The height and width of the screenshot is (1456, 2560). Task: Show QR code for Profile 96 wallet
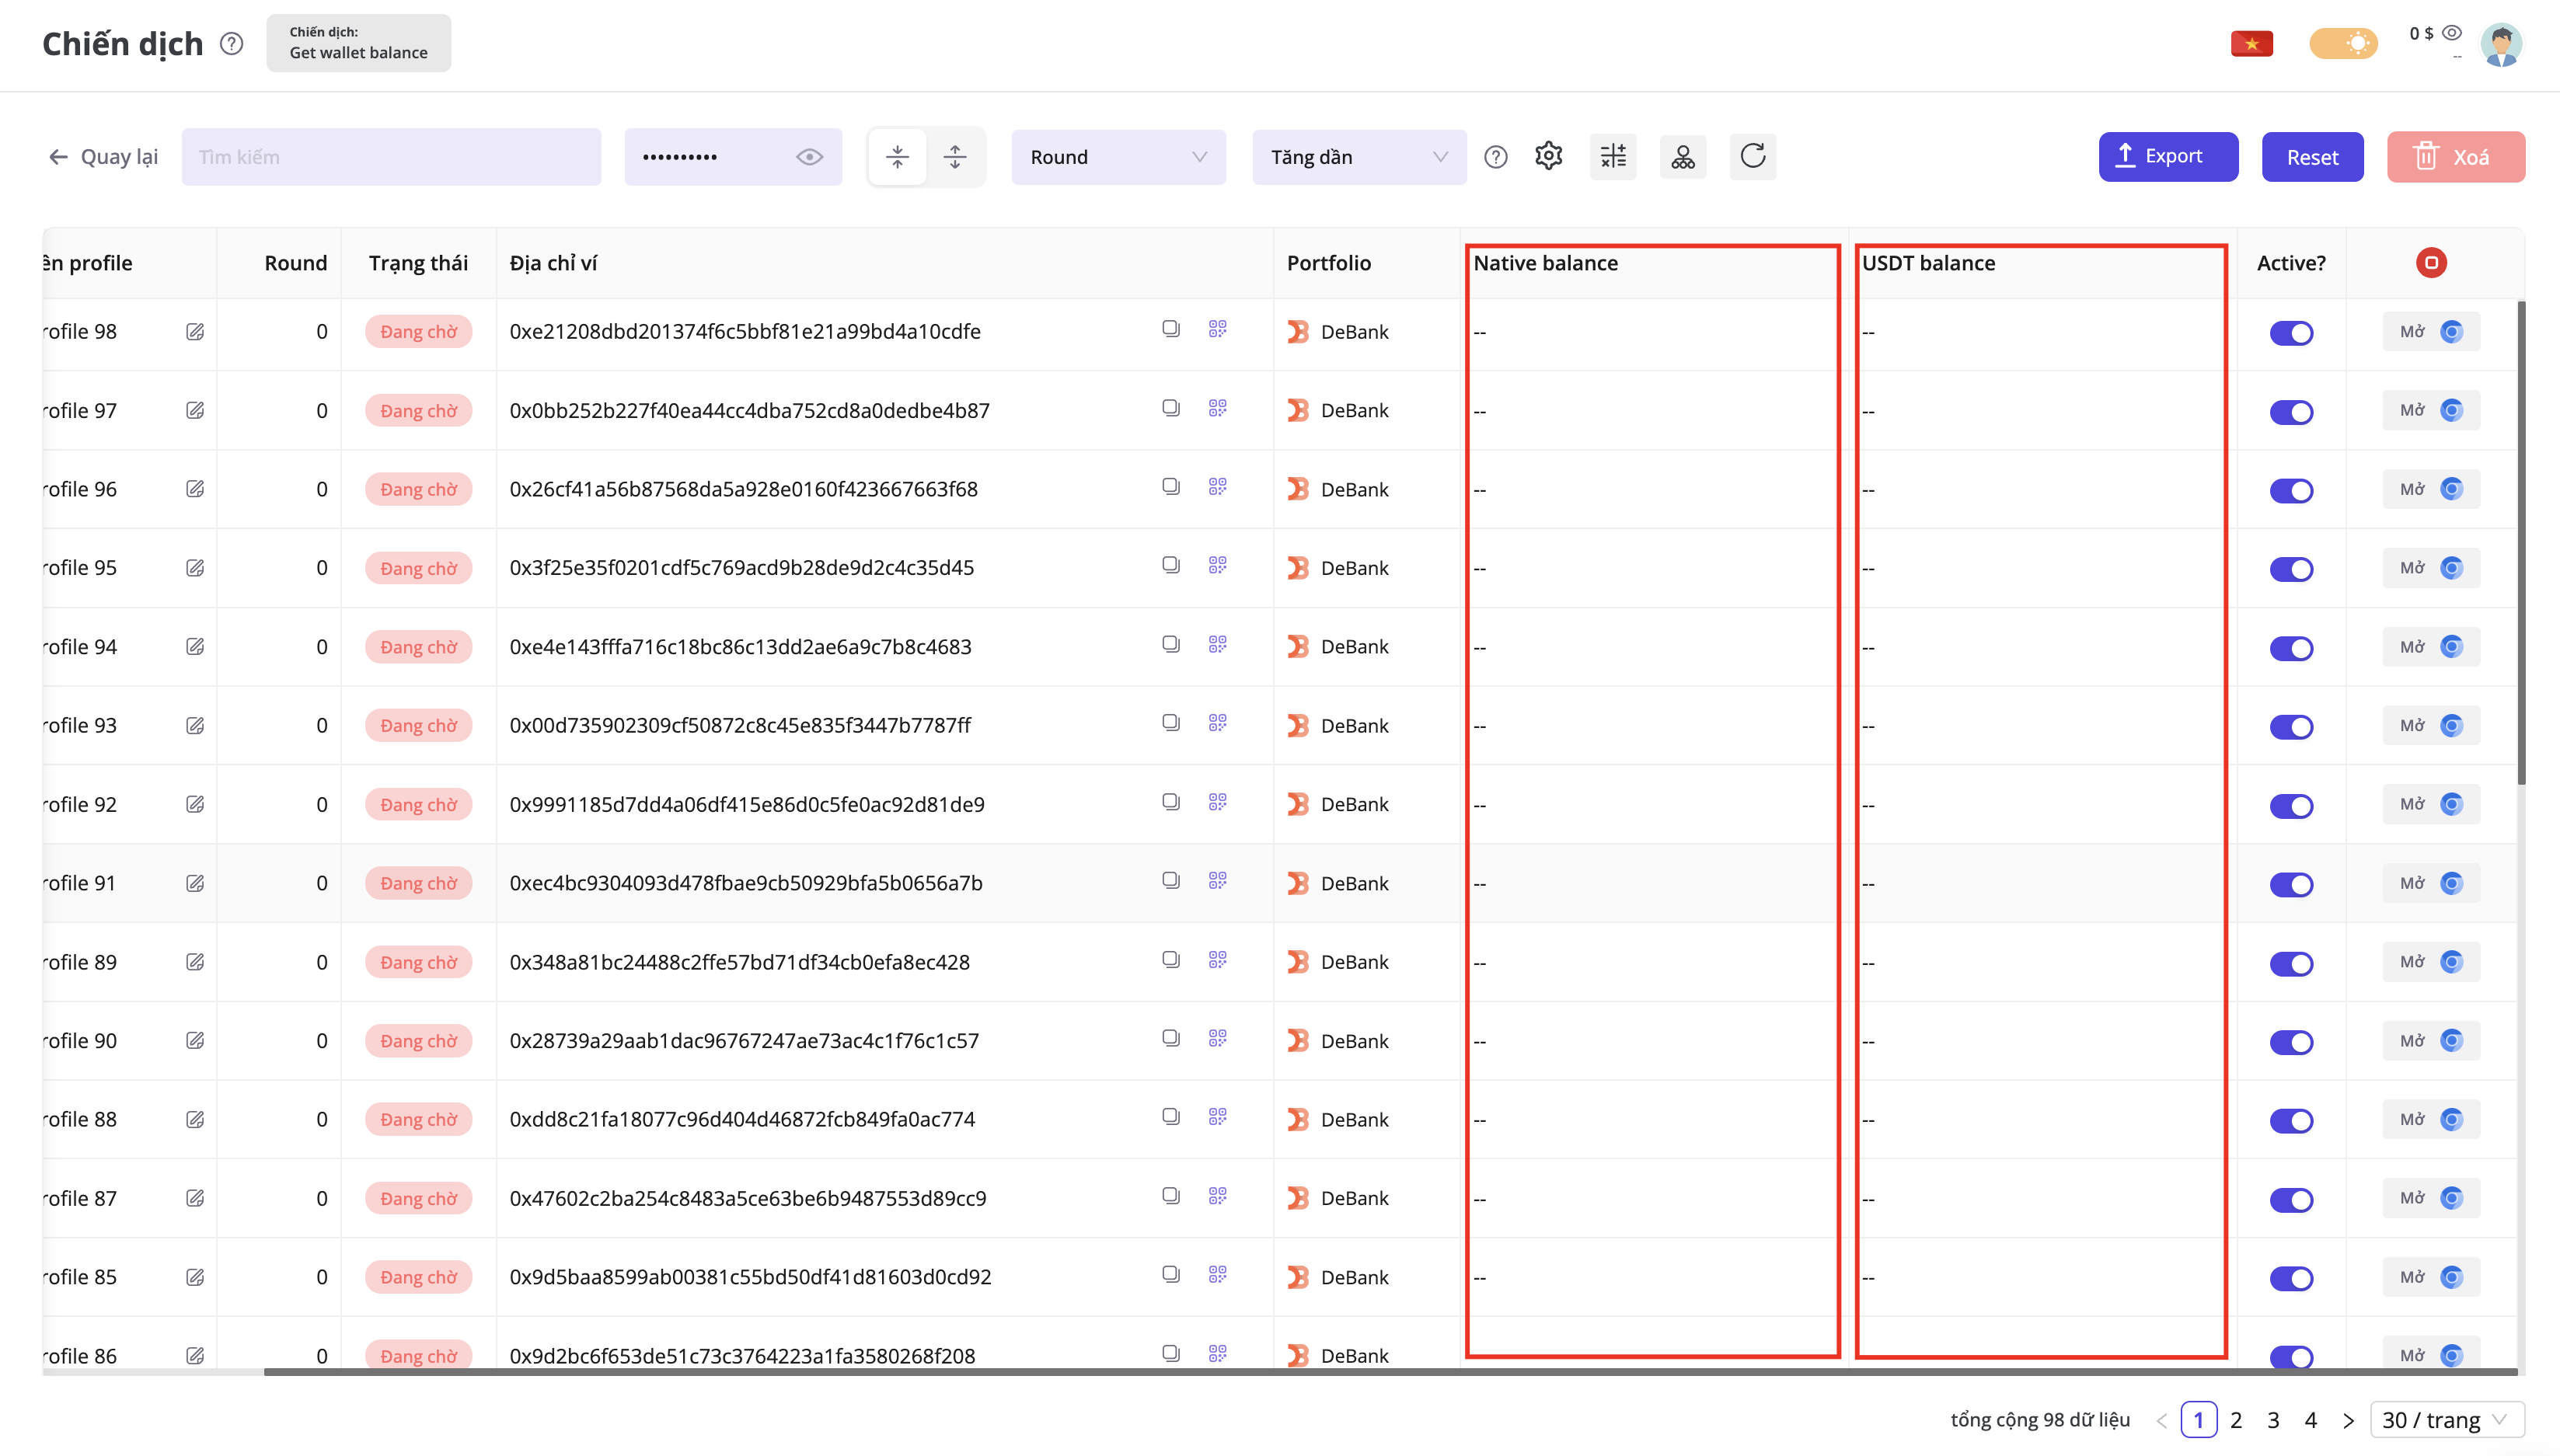coord(1217,487)
